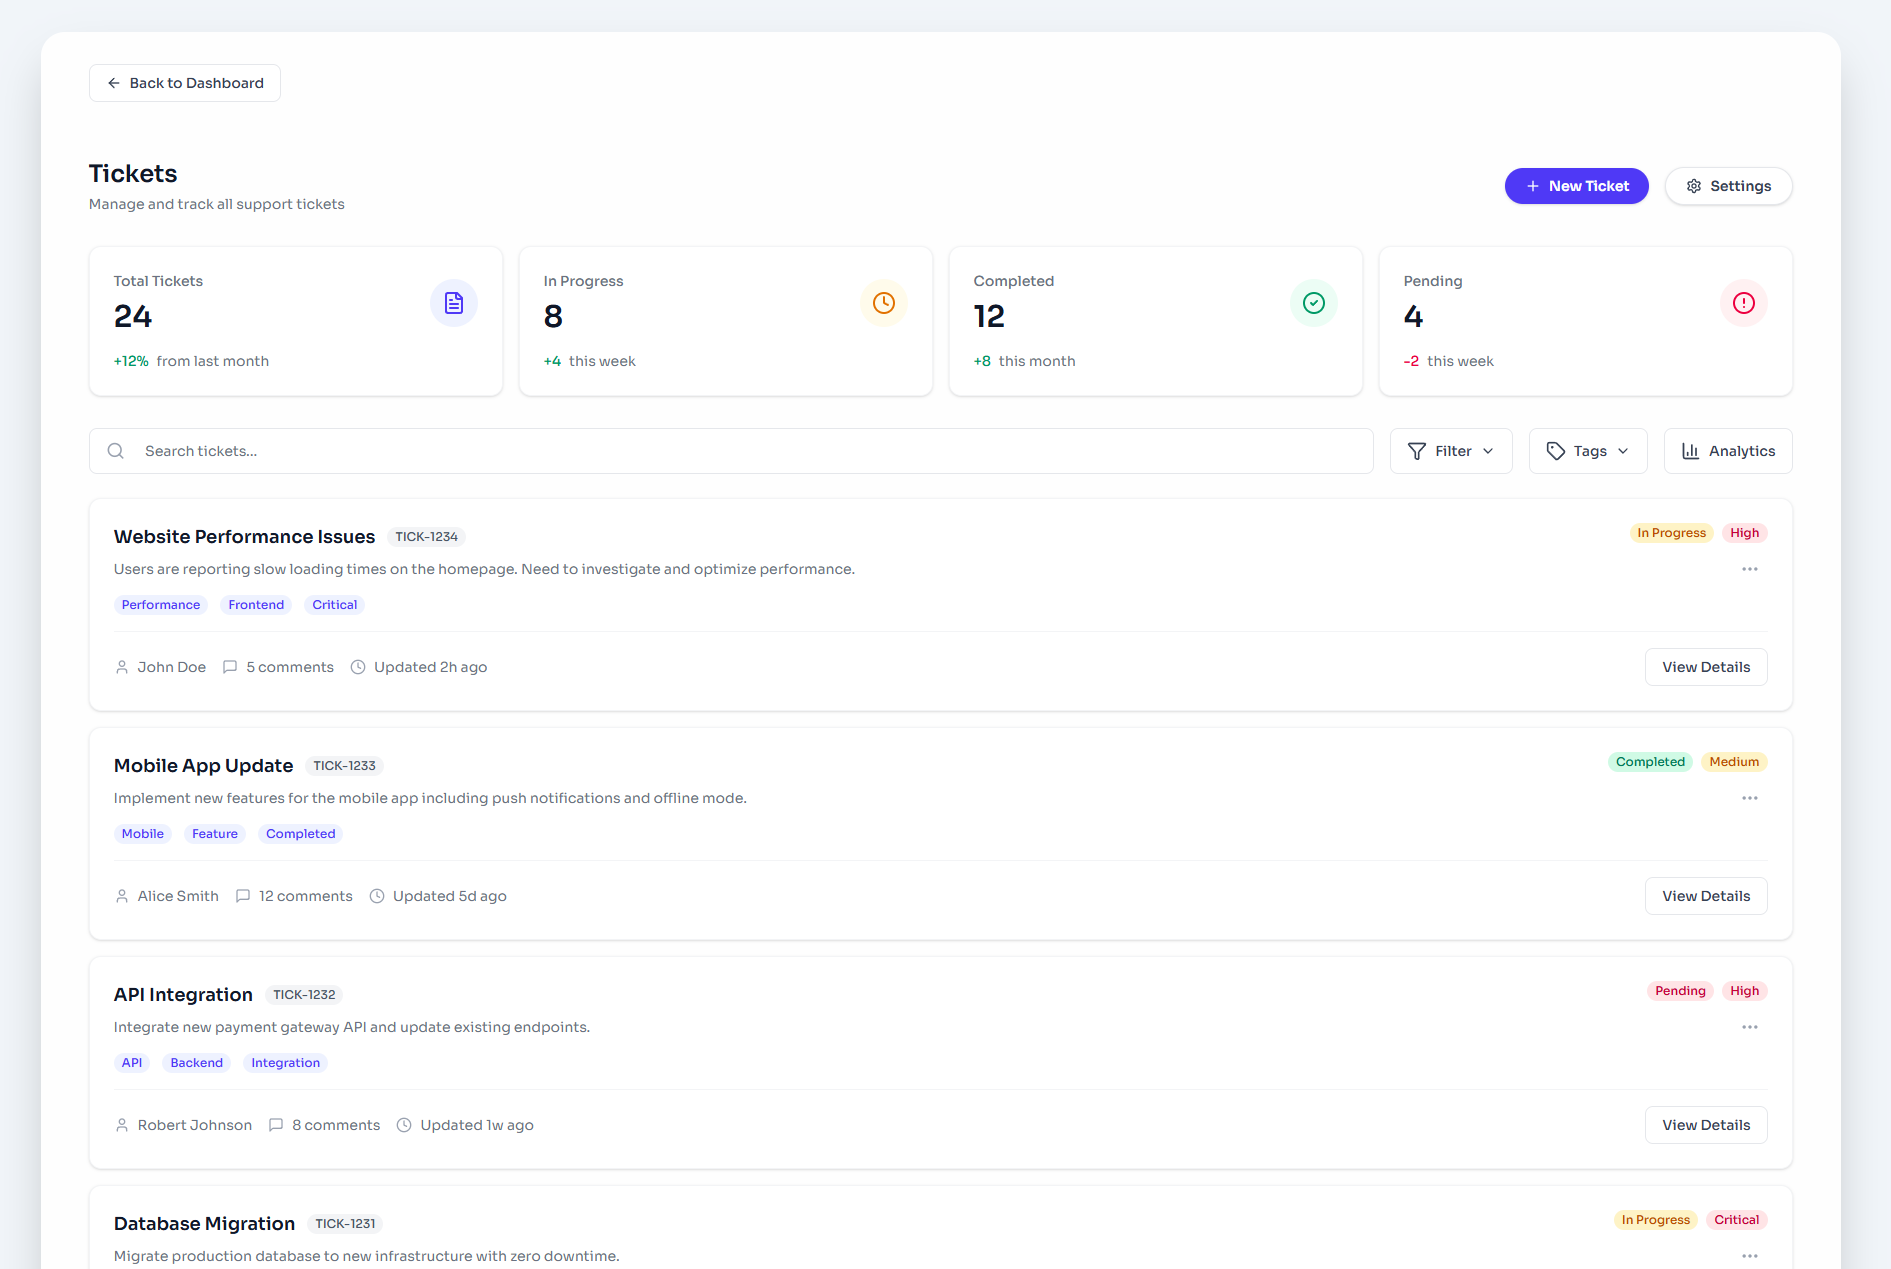Open more options for Website Performance Issues
This screenshot has height=1269, width=1891.
pyautogui.click(x=1749, y=569)
